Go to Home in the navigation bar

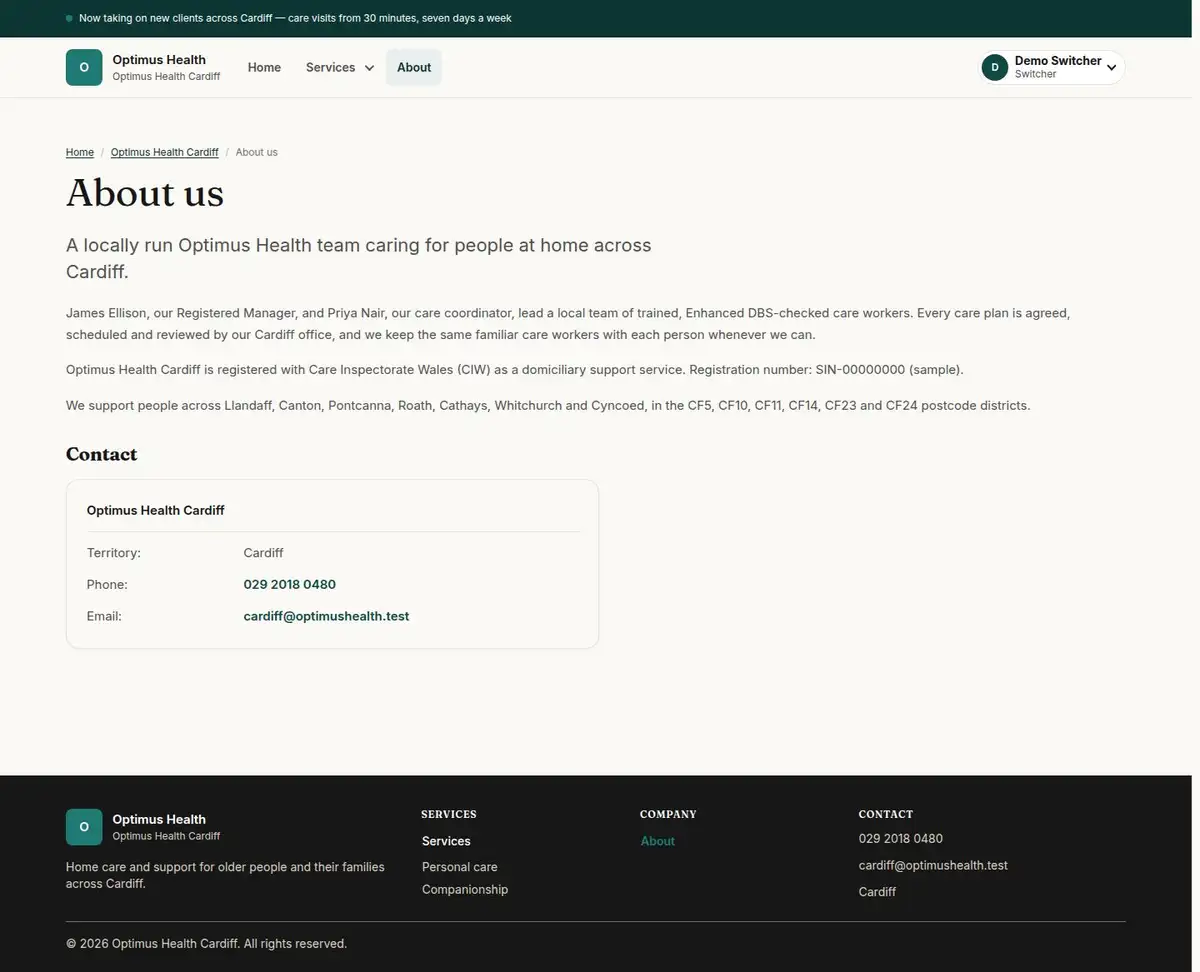[264, 68]
